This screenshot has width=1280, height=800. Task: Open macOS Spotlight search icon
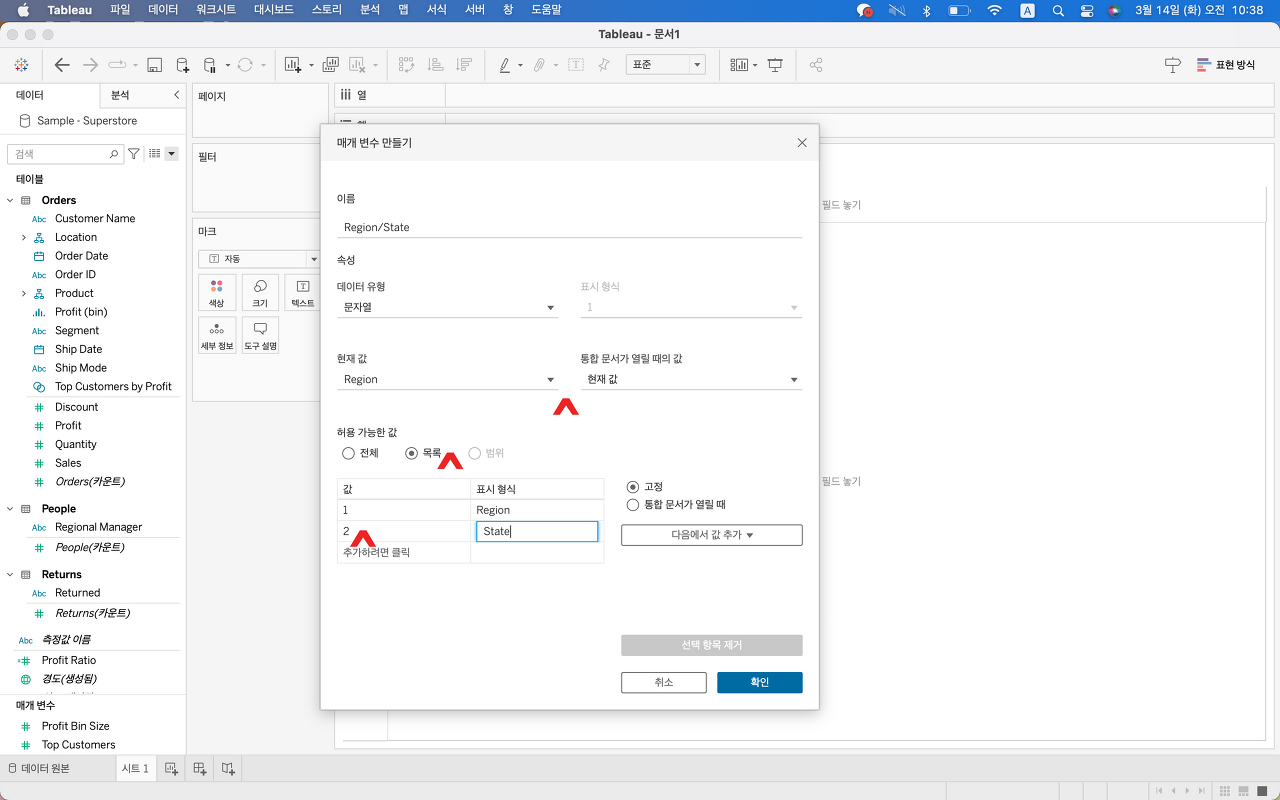coord(1058,10)
